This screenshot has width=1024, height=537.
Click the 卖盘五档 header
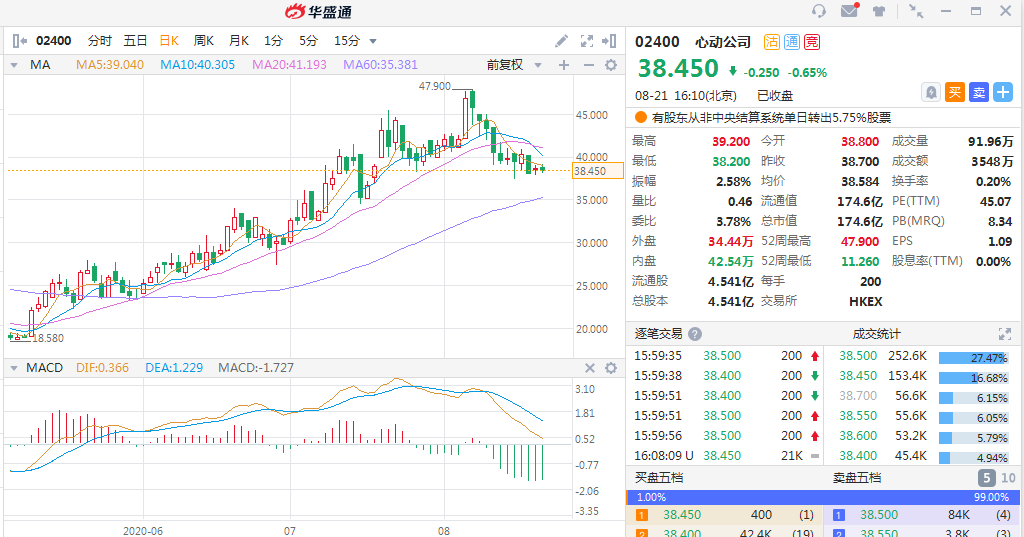[857, 478]
